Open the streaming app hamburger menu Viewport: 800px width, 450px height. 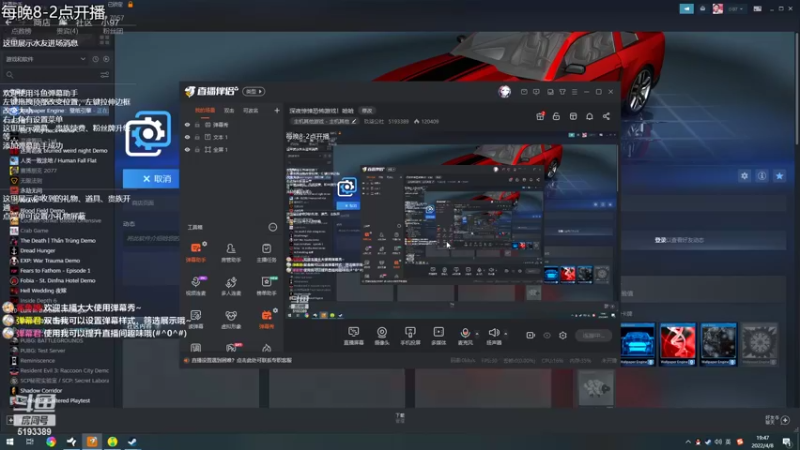pyautogui.click(x=574, y=92)
